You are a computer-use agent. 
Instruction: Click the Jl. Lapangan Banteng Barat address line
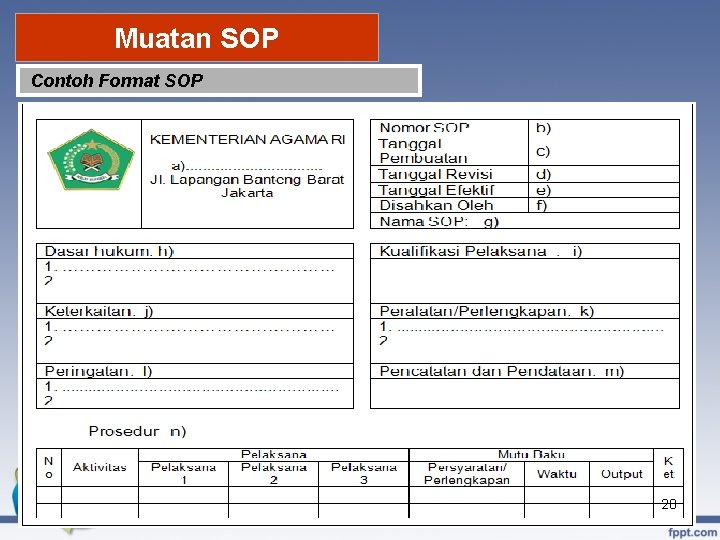(x=247, y=180)
